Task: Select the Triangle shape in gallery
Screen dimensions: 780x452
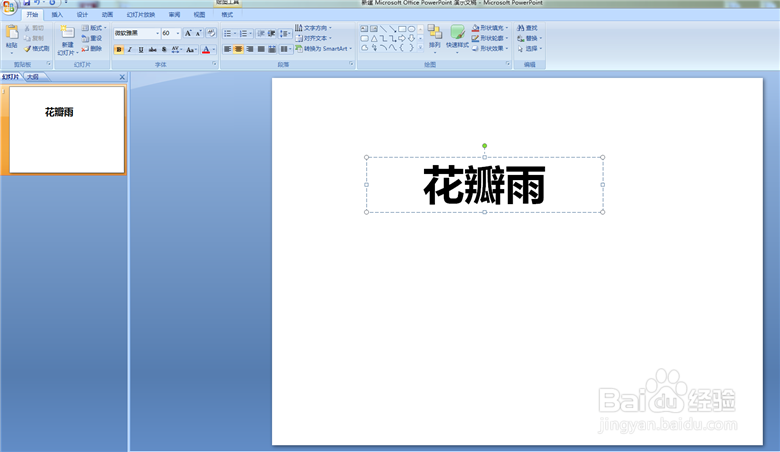Action: click(x=374, y=38)
